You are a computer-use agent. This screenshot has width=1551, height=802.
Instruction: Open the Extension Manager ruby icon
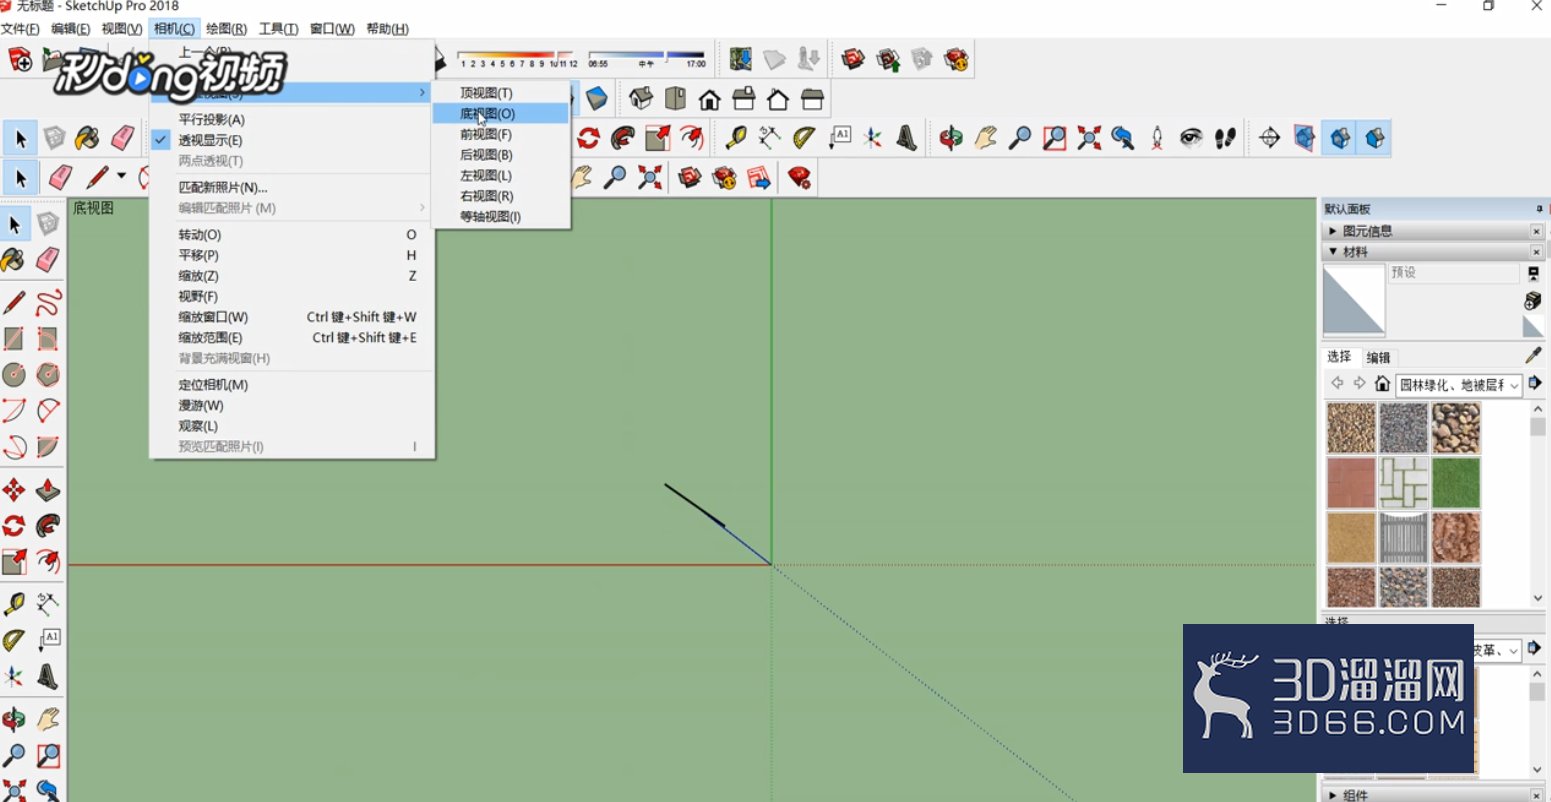click(x=799, y=178)
